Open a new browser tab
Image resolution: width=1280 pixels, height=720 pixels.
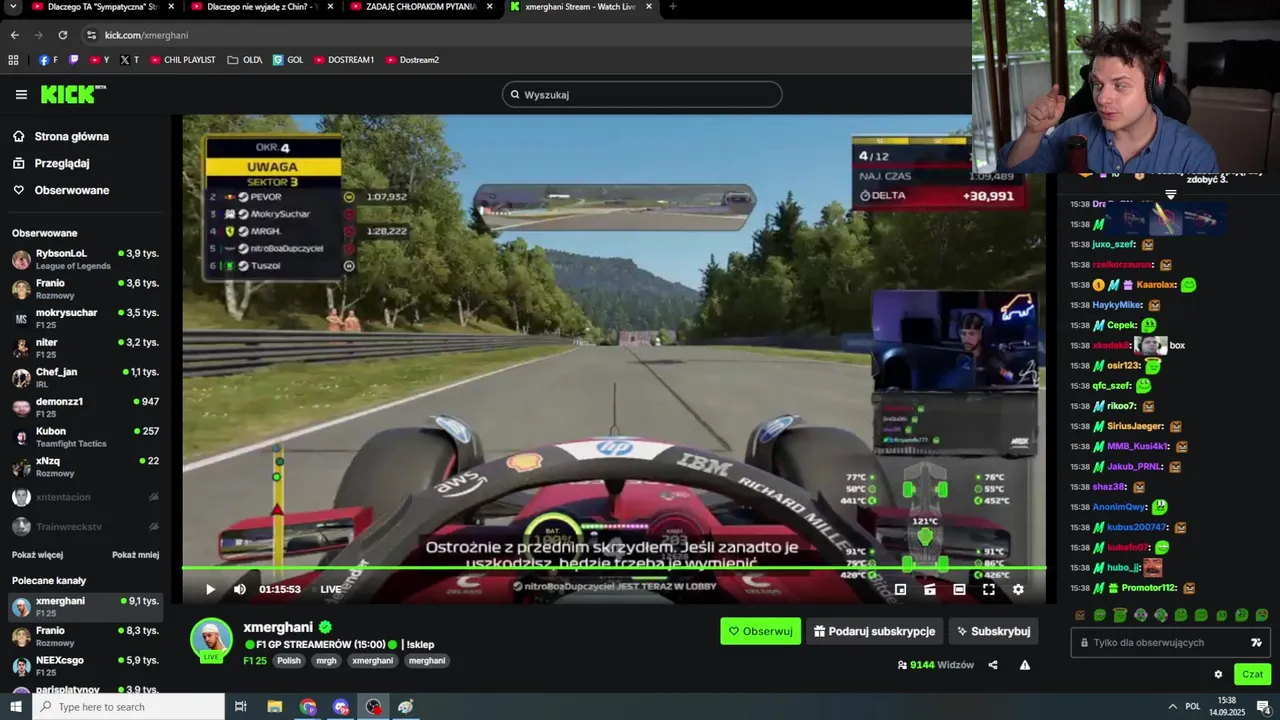[x=672, y=7]
